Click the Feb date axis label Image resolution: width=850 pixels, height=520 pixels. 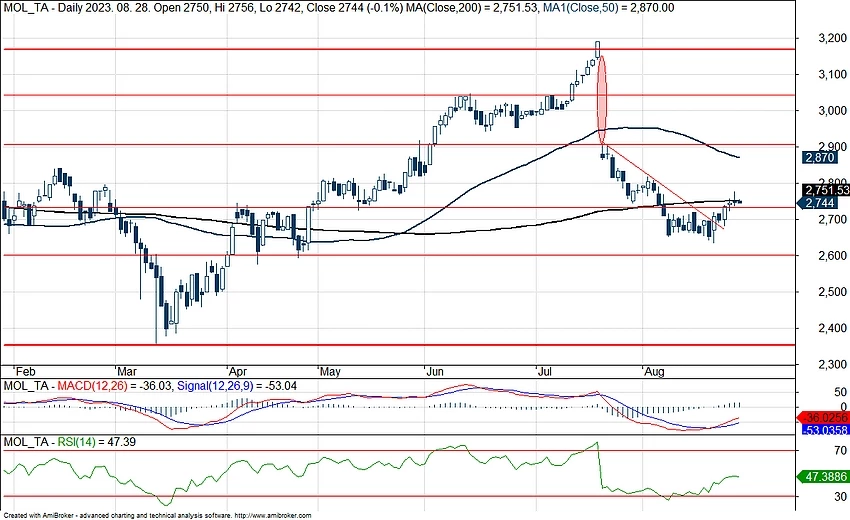coord(25,372)
